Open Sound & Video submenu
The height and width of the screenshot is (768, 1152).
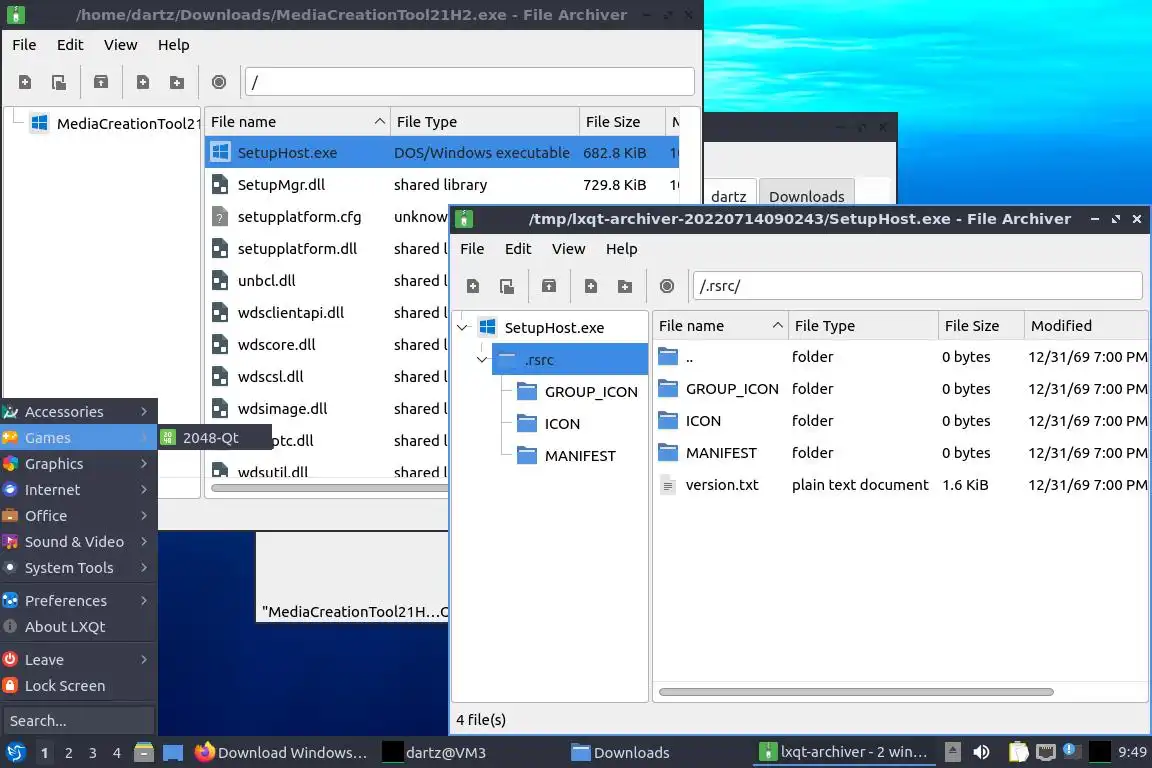pos(79,542)
